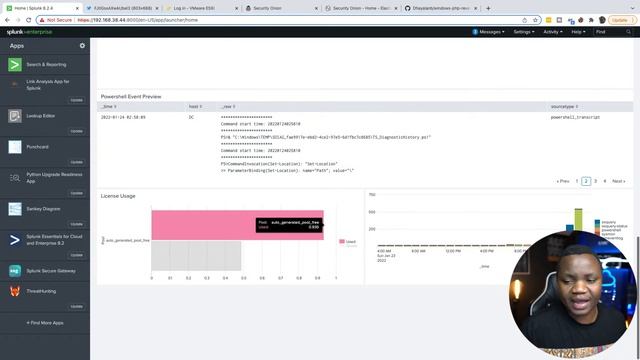This screenshot has height=360, width=640.
Task: Click the Apps settings gear icon
Action: 82,46
